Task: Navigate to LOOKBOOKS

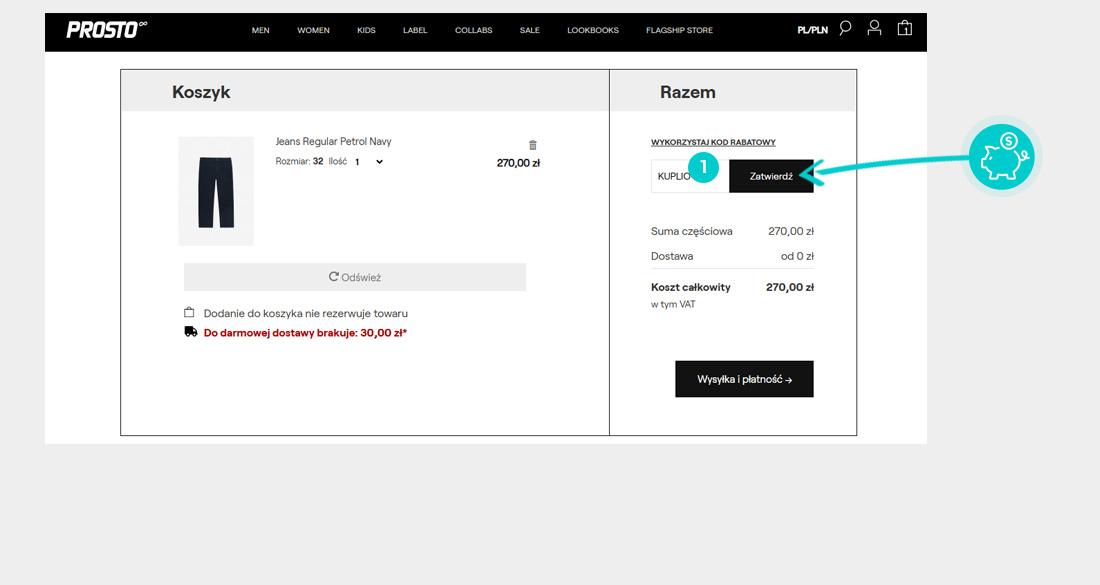Action: click(x=593, y=30)
